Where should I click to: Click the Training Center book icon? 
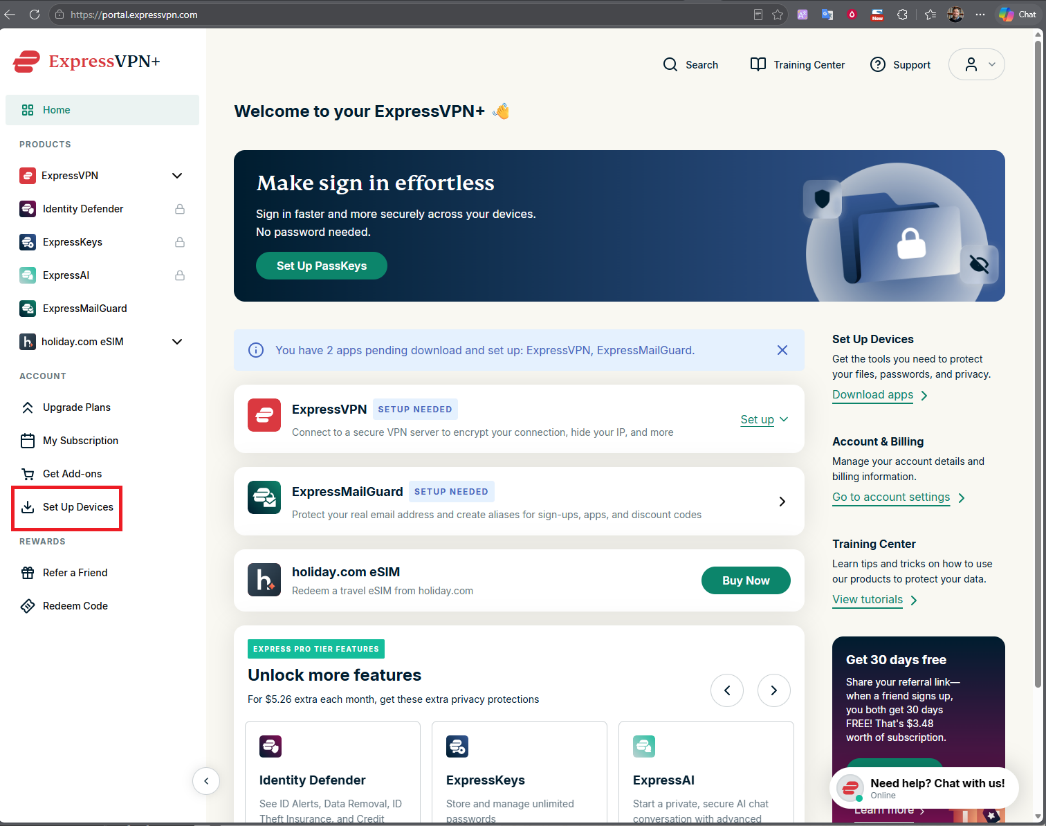pos(758,65)
